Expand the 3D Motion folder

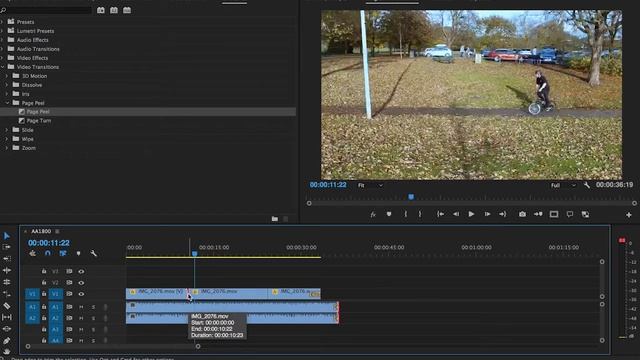coord(7,76)
